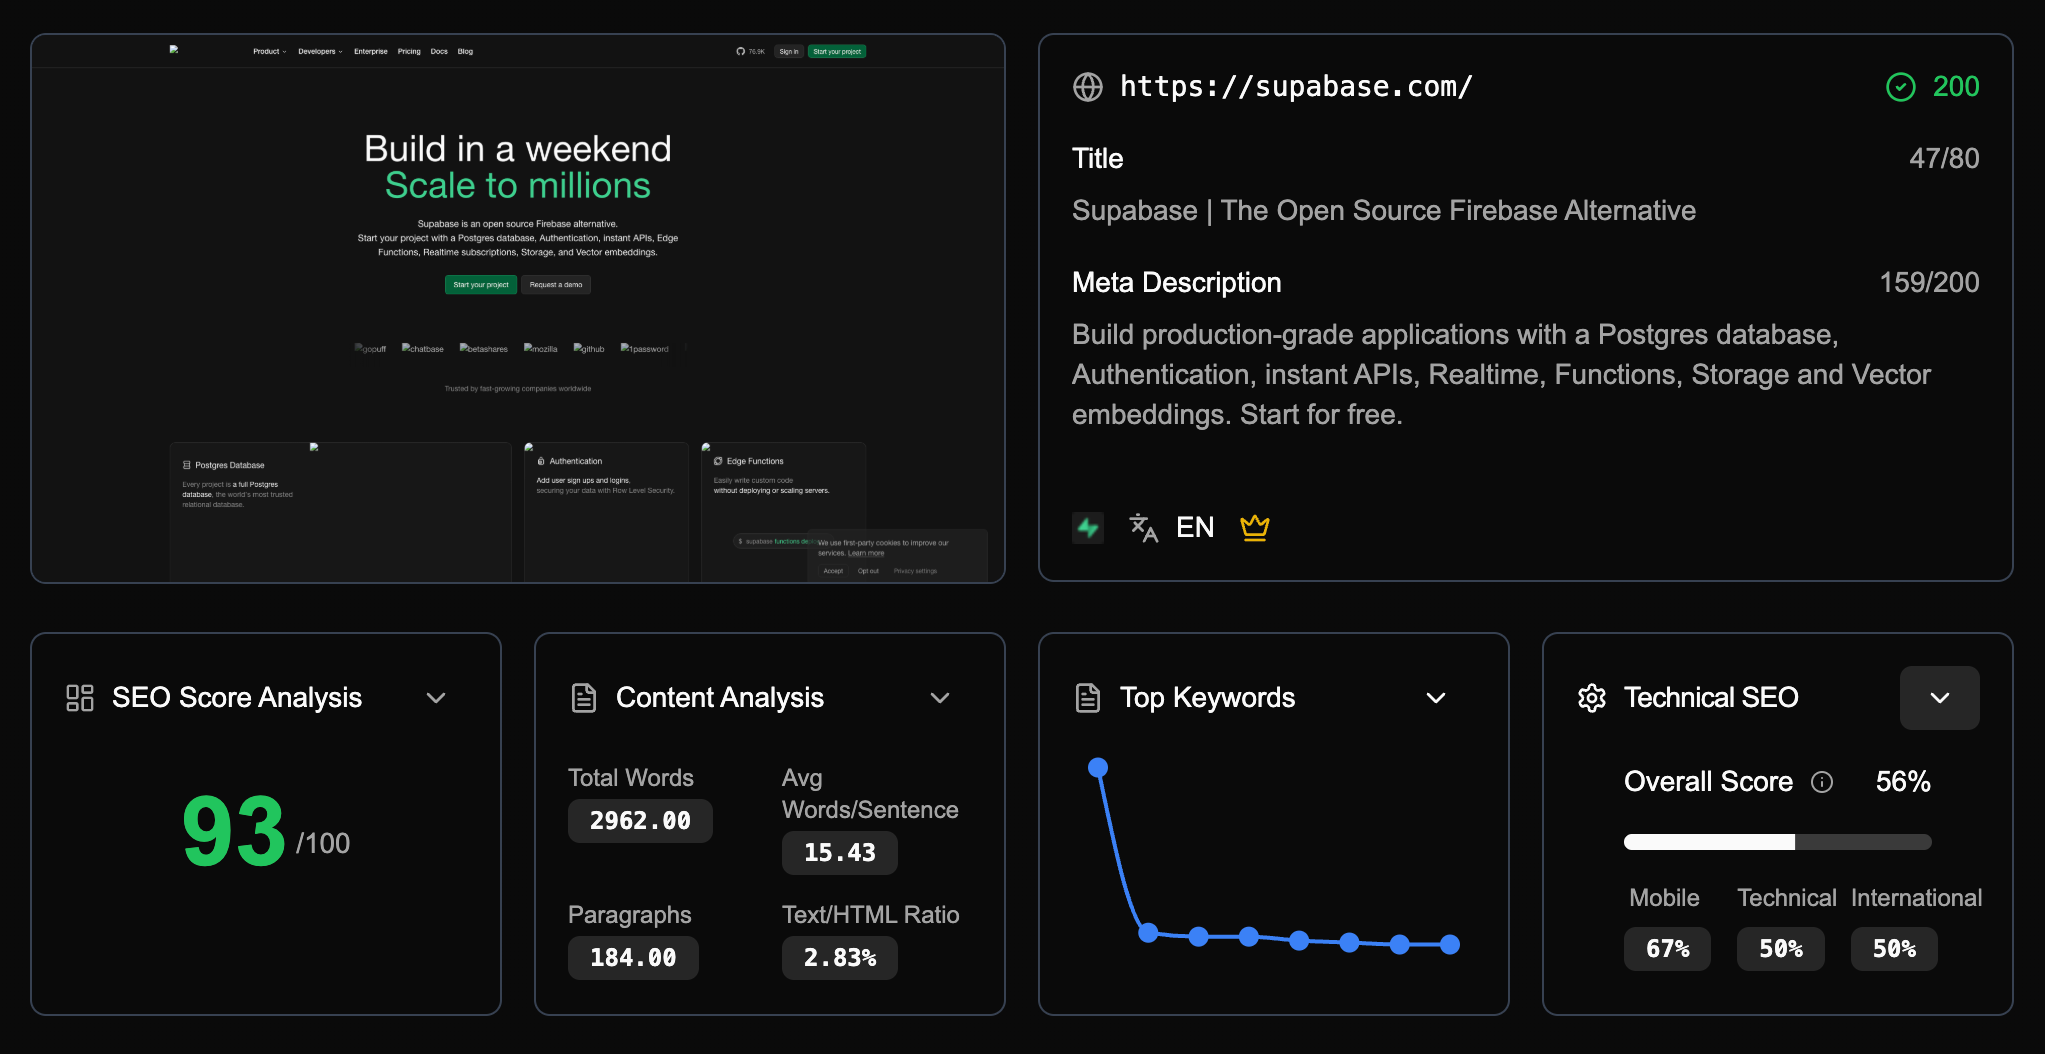2045x1054 pixels.
Task: Click the title length counter 47/80
Action: (x=1944, y=158)
